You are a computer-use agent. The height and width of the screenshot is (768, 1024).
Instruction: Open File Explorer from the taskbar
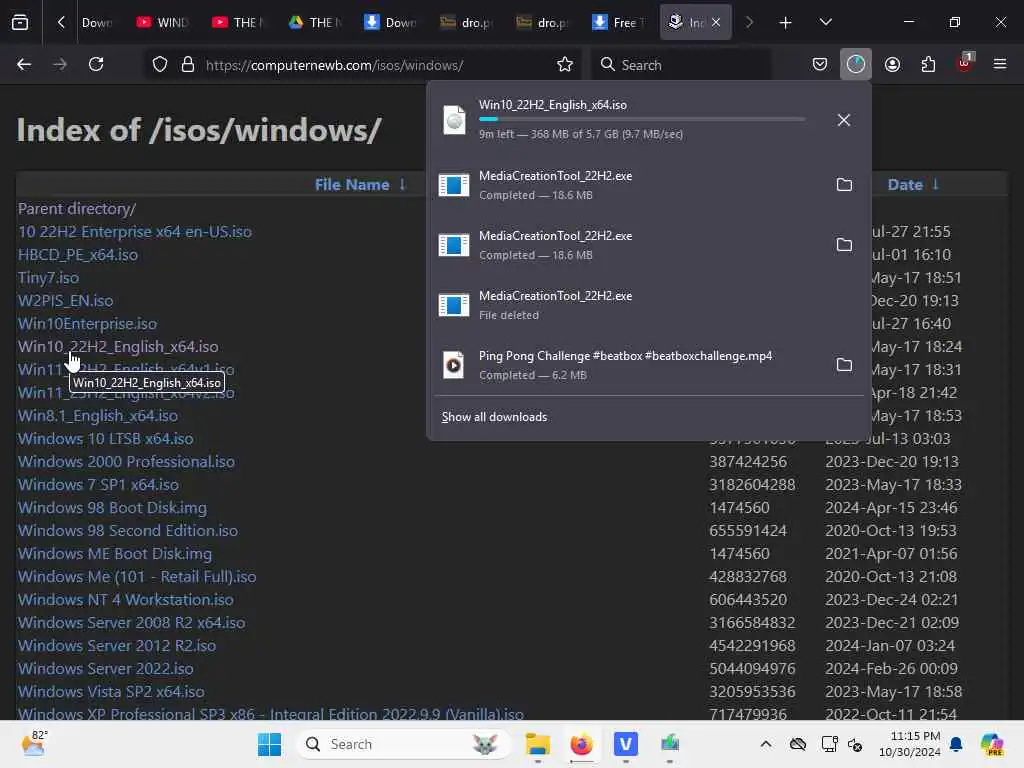(x=537, y=744)
